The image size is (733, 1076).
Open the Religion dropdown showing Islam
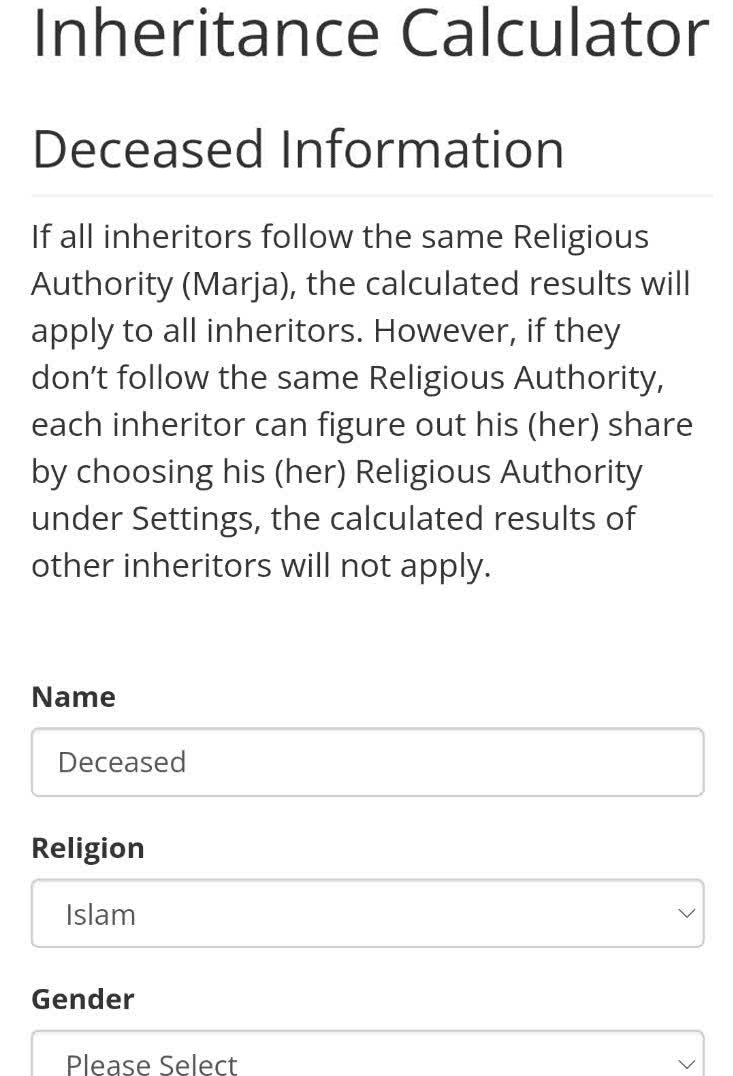point(367,913)
